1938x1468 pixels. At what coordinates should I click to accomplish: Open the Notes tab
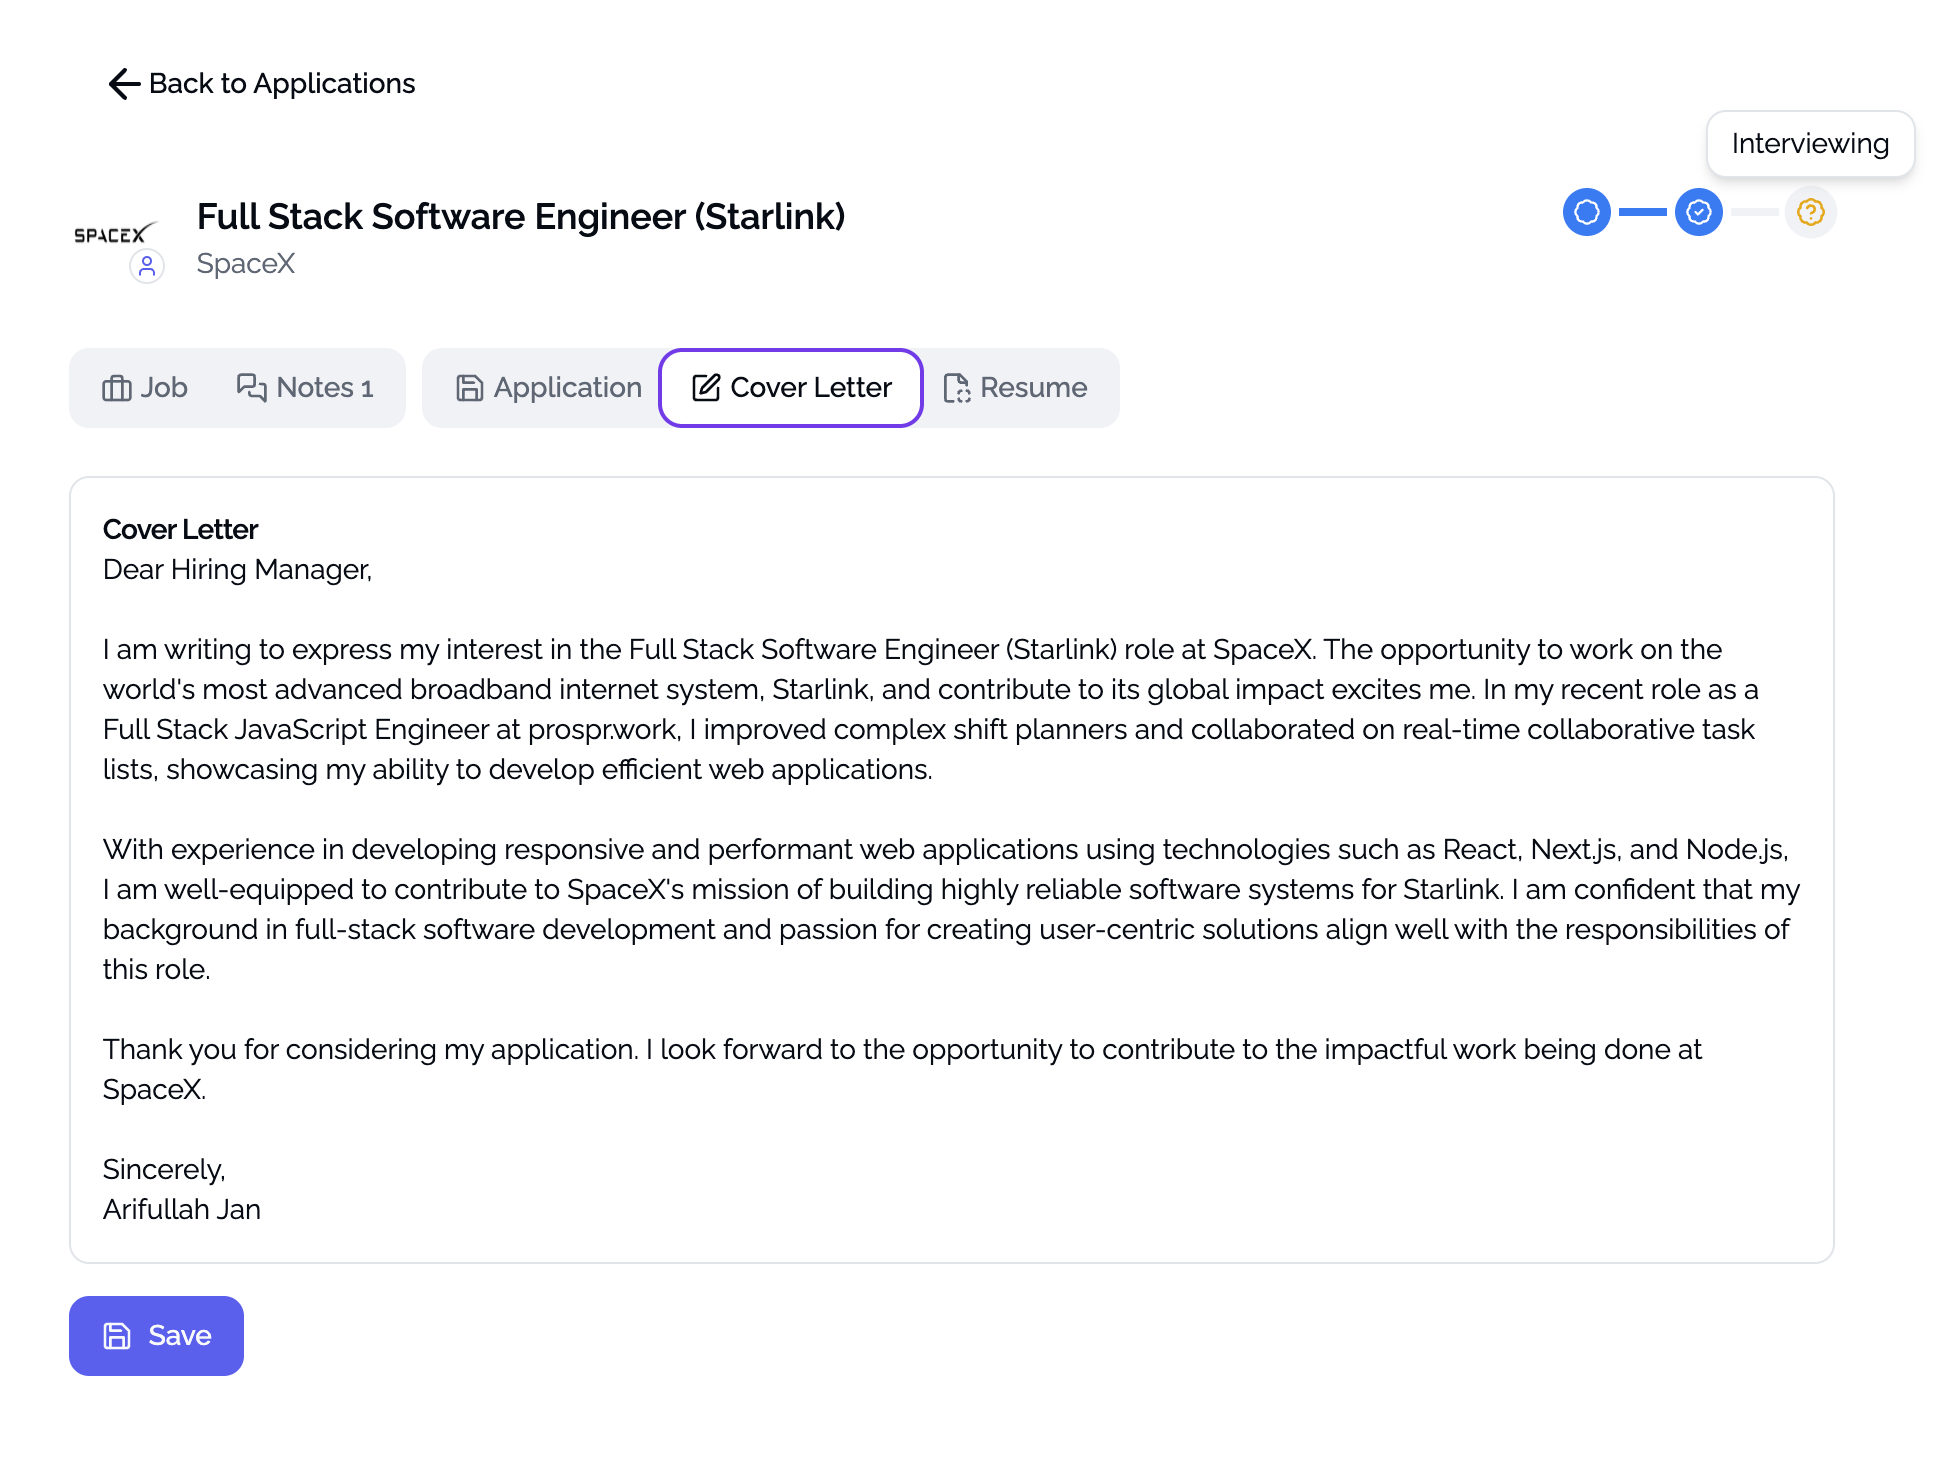[x=306, y=388]
